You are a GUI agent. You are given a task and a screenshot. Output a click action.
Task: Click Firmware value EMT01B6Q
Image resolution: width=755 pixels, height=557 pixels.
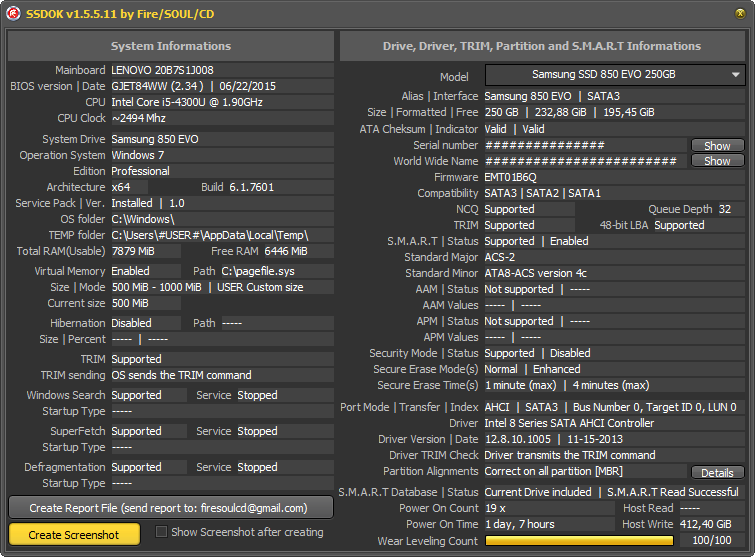pyautogui.click(x=510, y=177)
